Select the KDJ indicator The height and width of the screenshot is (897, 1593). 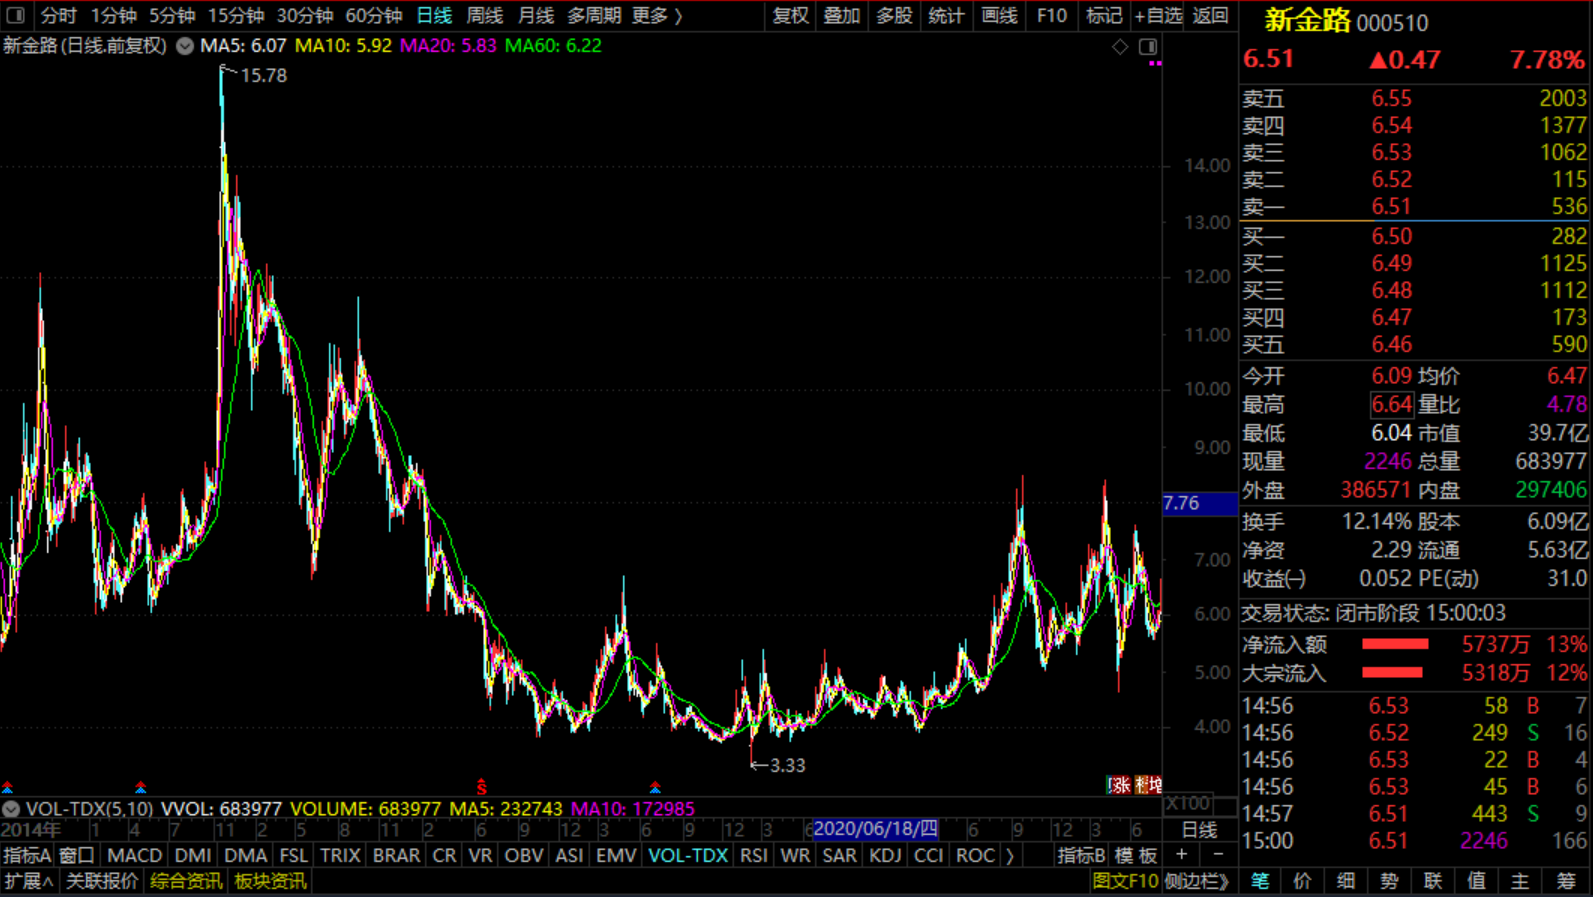pyautogui.click(x=885, y=855)
